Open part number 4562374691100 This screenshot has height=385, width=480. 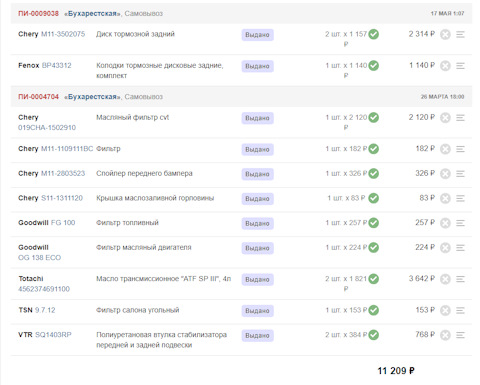[x=44, y=289]
